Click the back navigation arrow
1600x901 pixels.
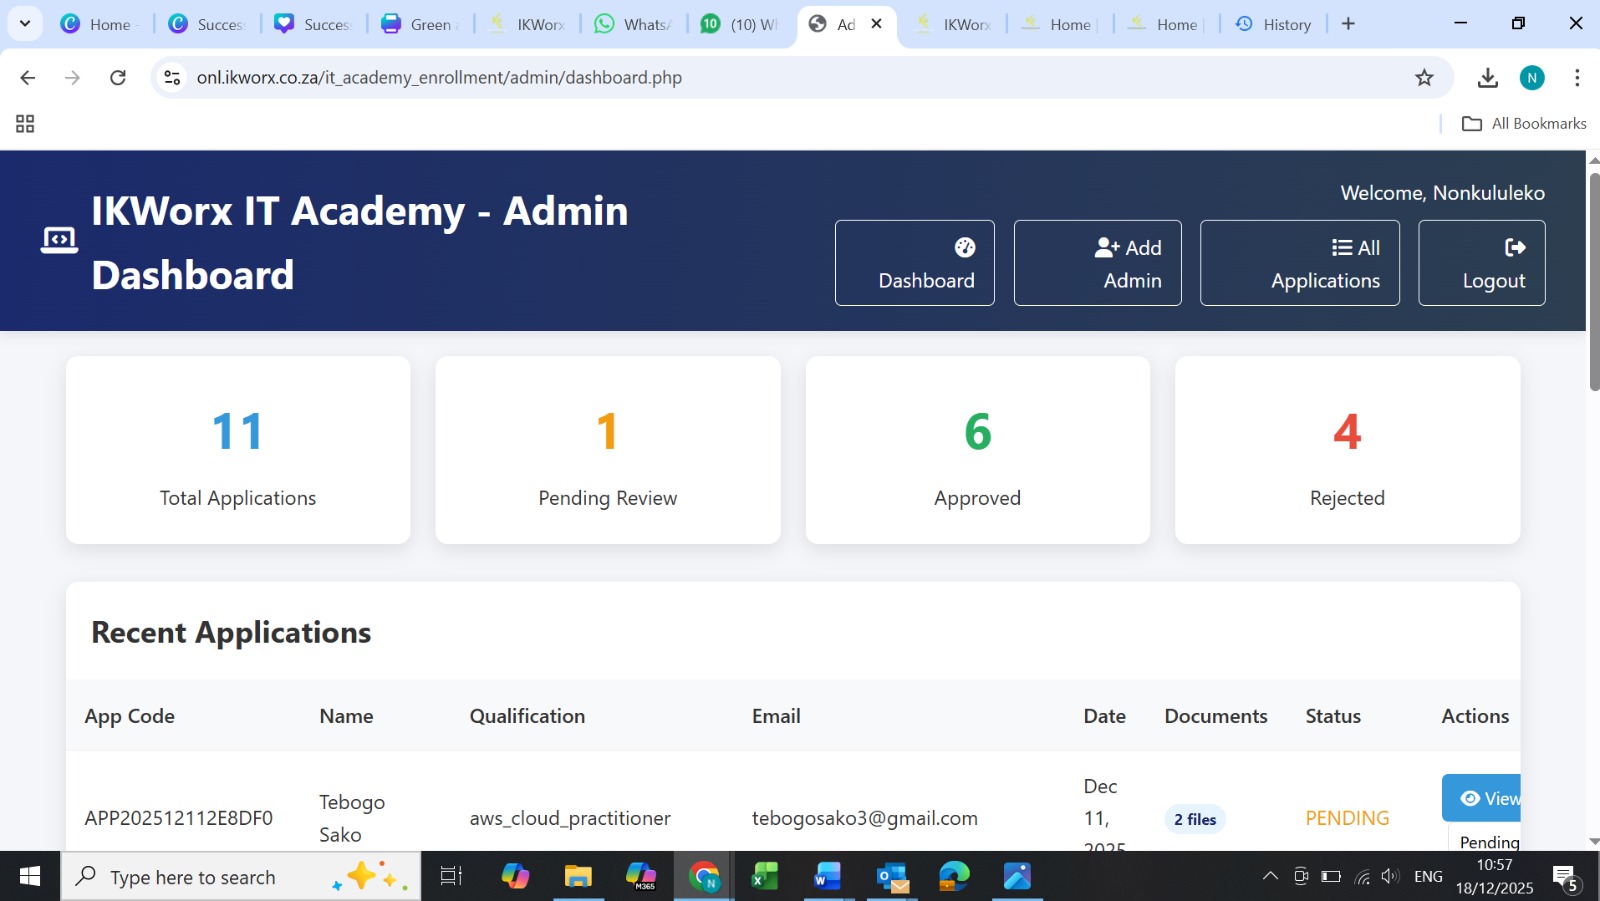coord(28,78)
